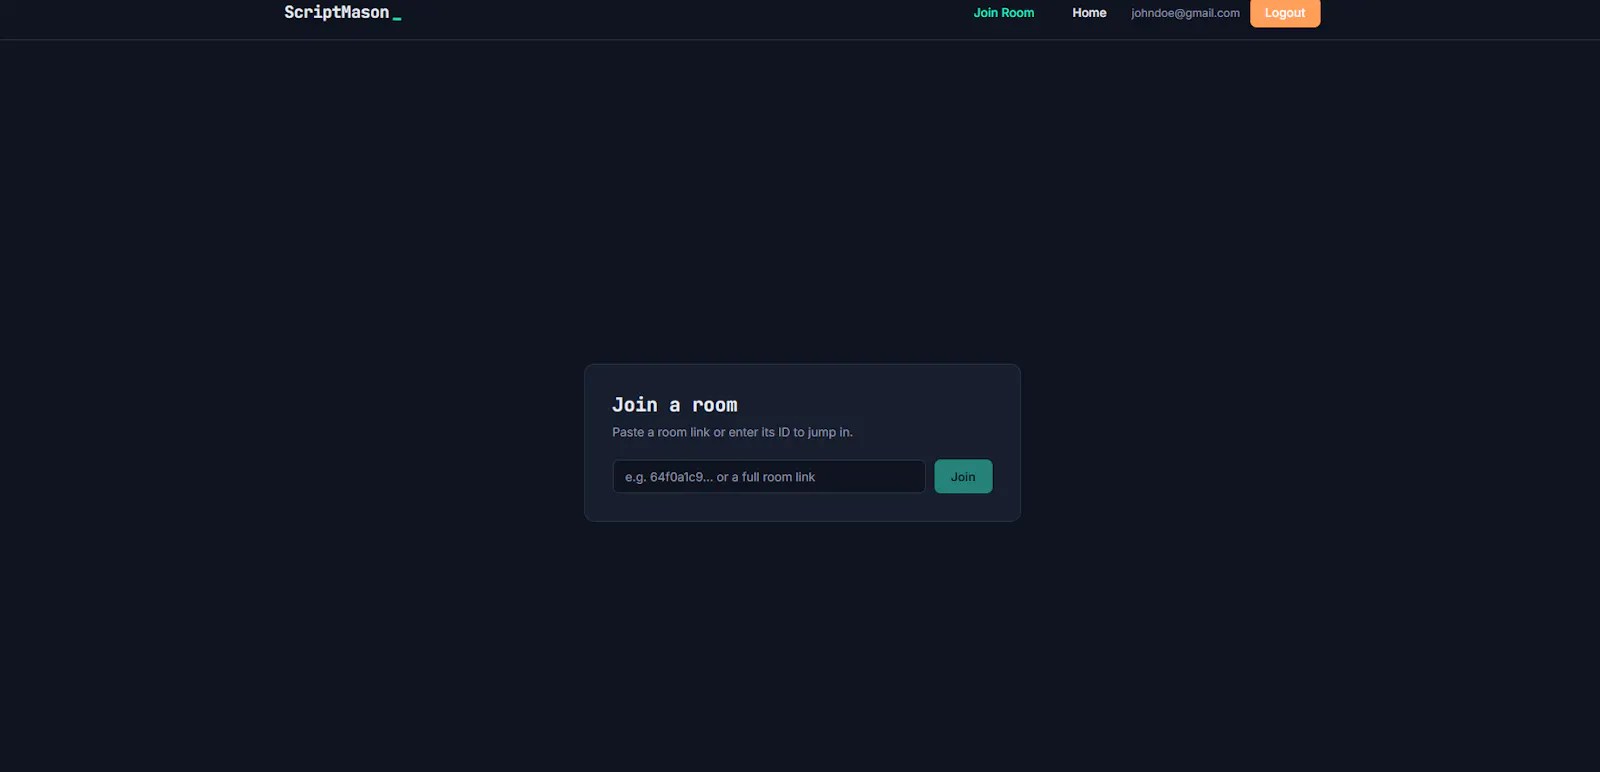The width and height of the screenshot is (1600, 772).
Task: Click the johndoe@gmail.com account email
Action: click(1185, 13)
